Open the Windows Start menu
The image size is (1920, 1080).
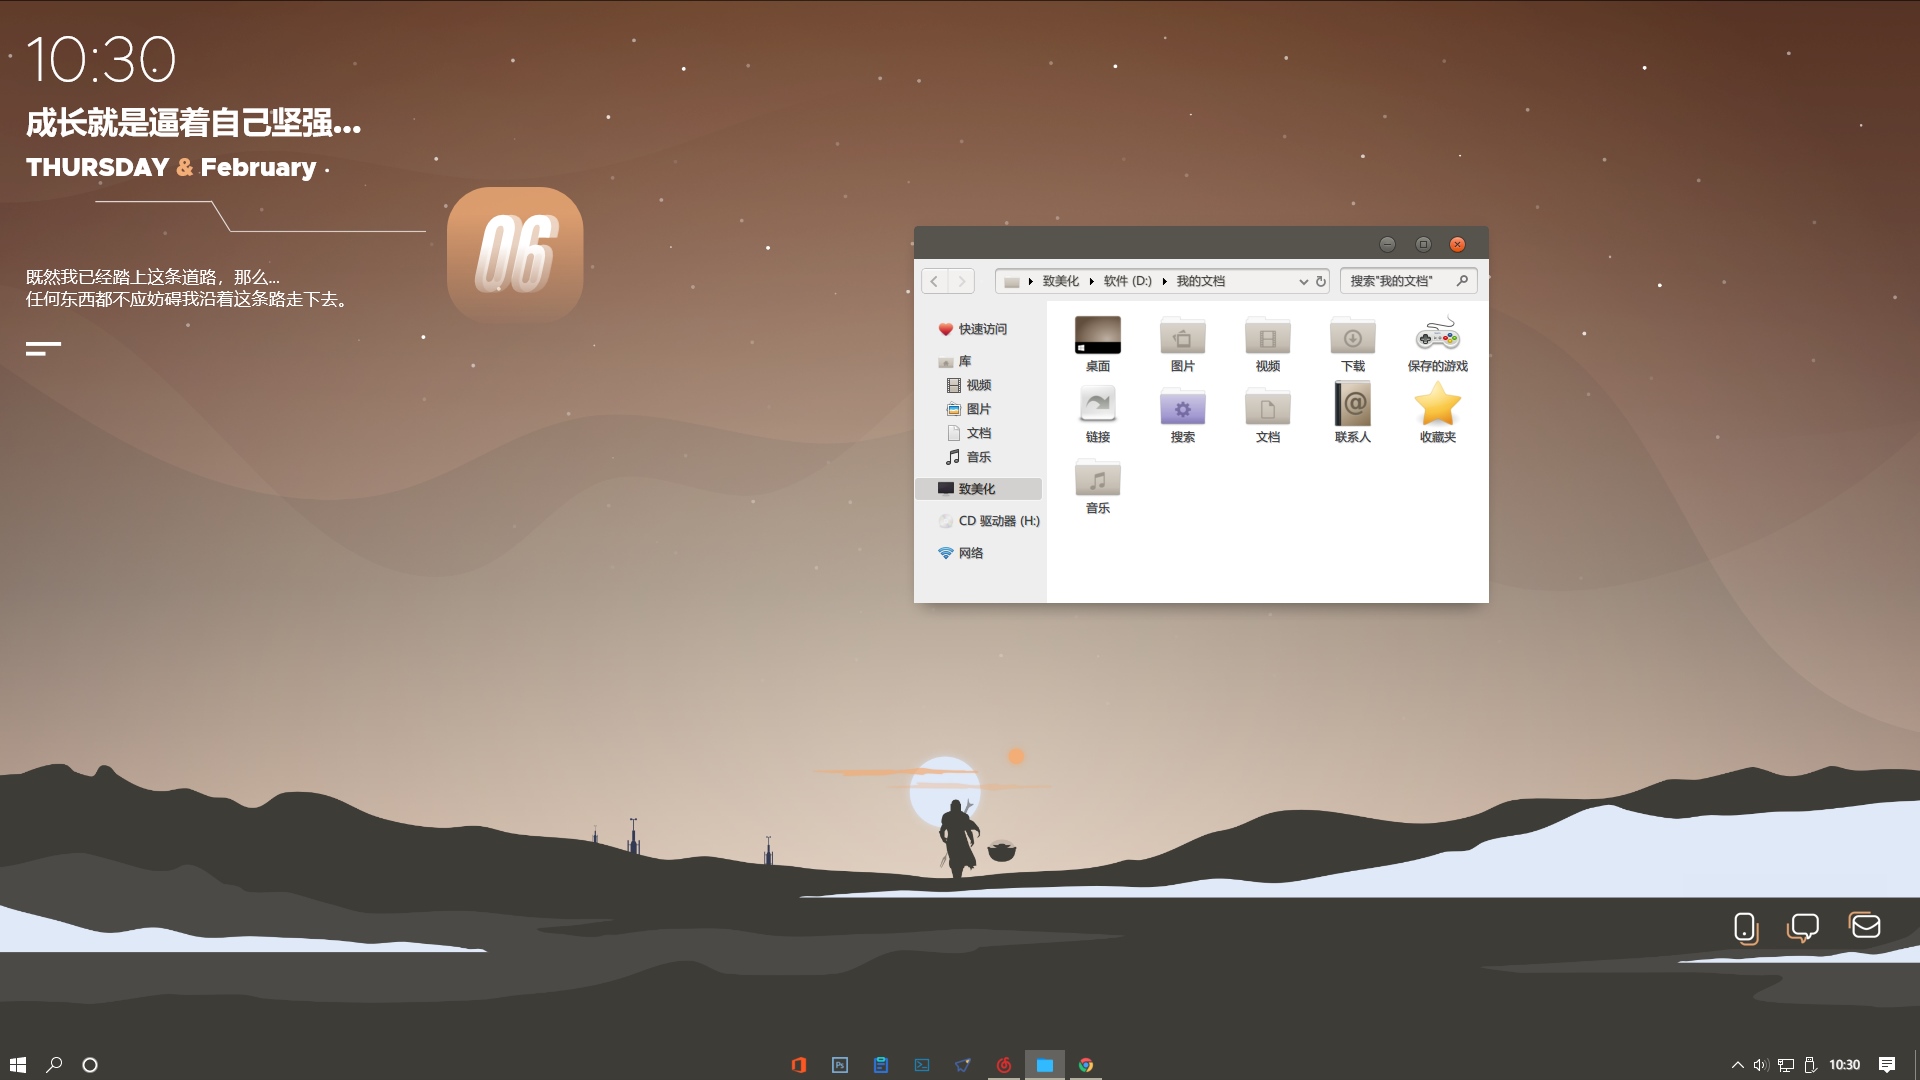[x=18, y=1065]
